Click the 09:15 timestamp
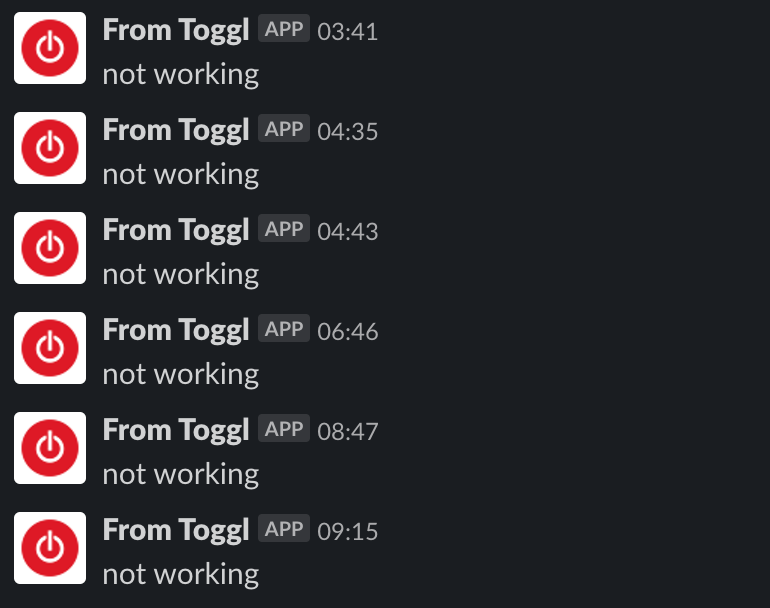Screen dimensions: 770x608 pos(347,531)
